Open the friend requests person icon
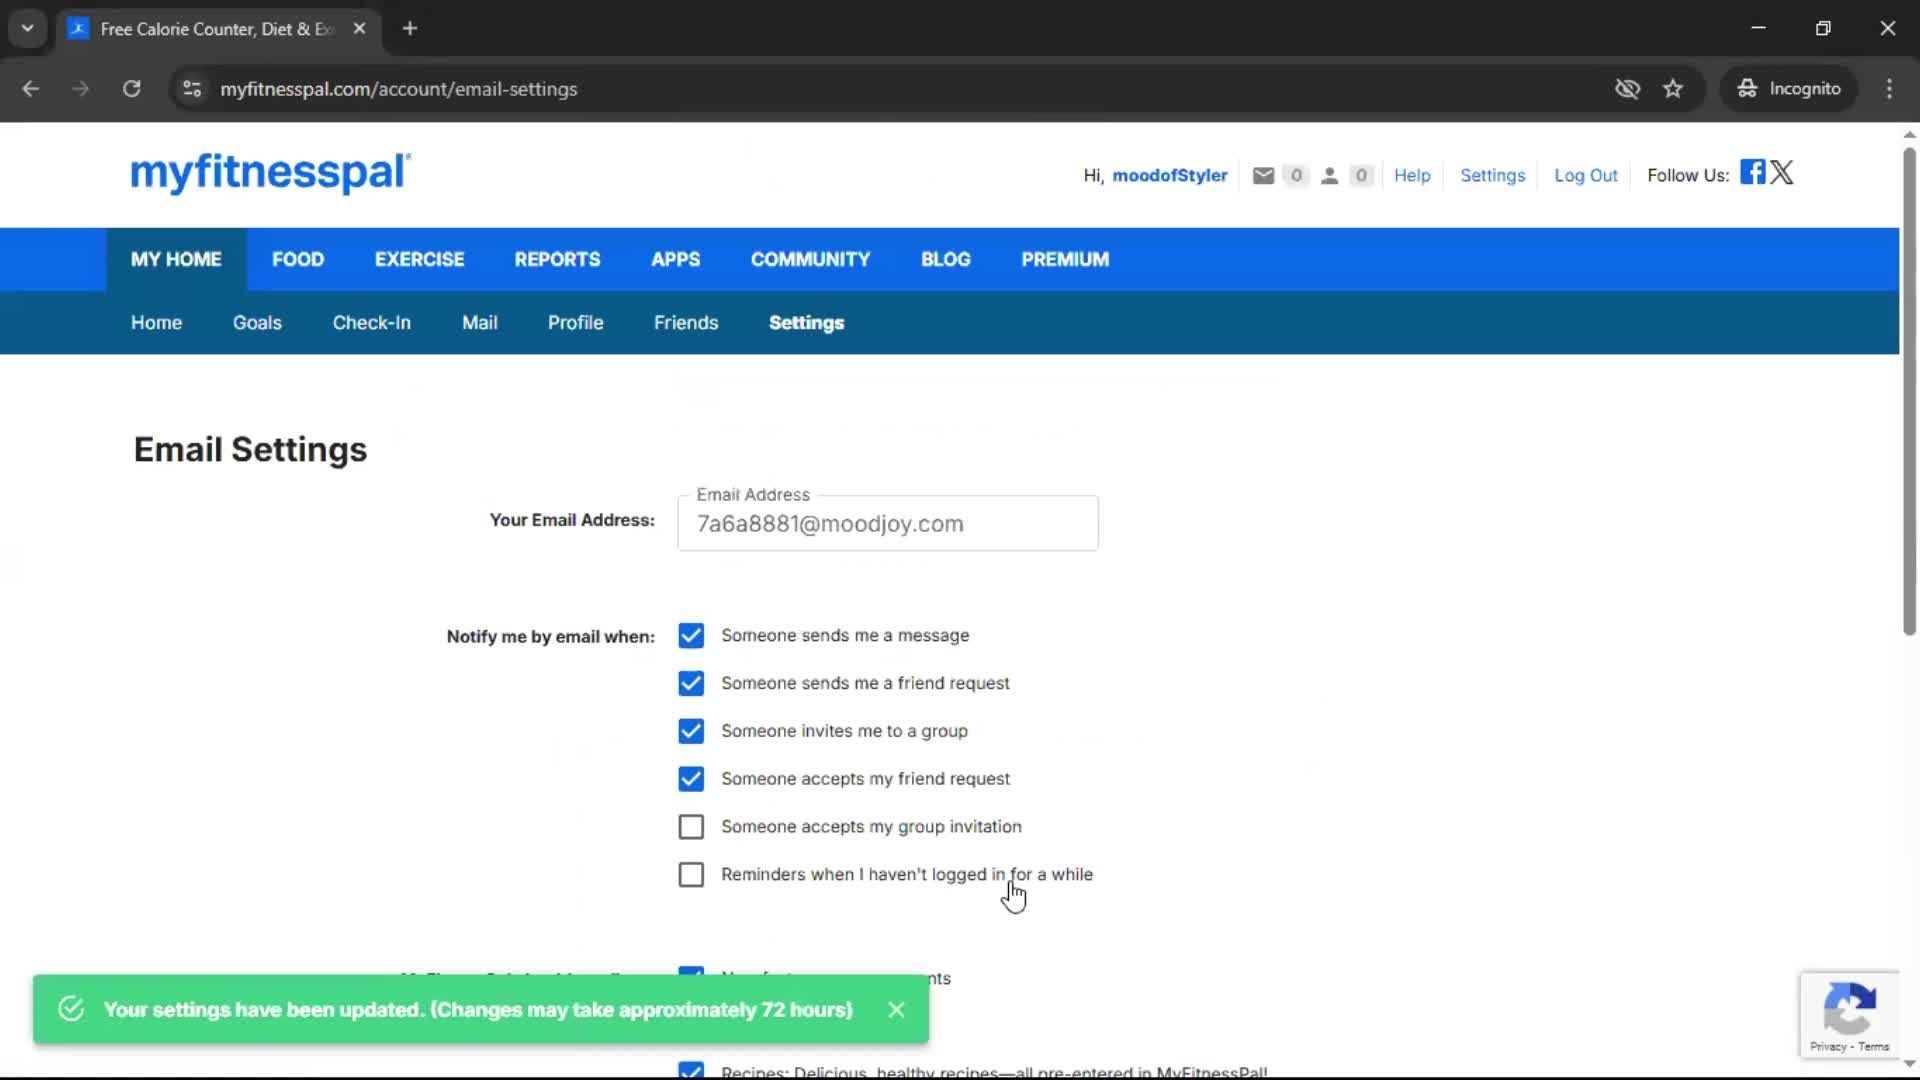Image resolution: width=1920 pixels, height=1080 pixels. point(1329,176)
